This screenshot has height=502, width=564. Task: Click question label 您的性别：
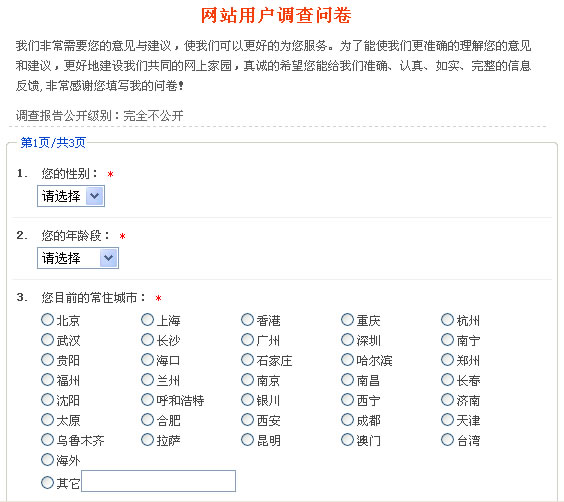[x=69, y=174]
